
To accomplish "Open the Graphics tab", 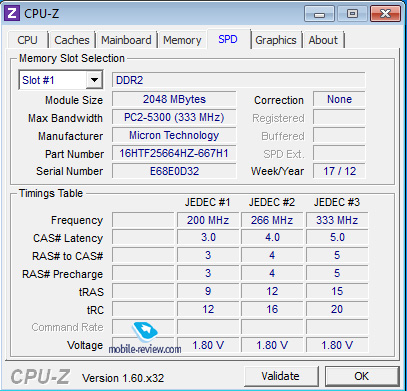I will 276,40.
